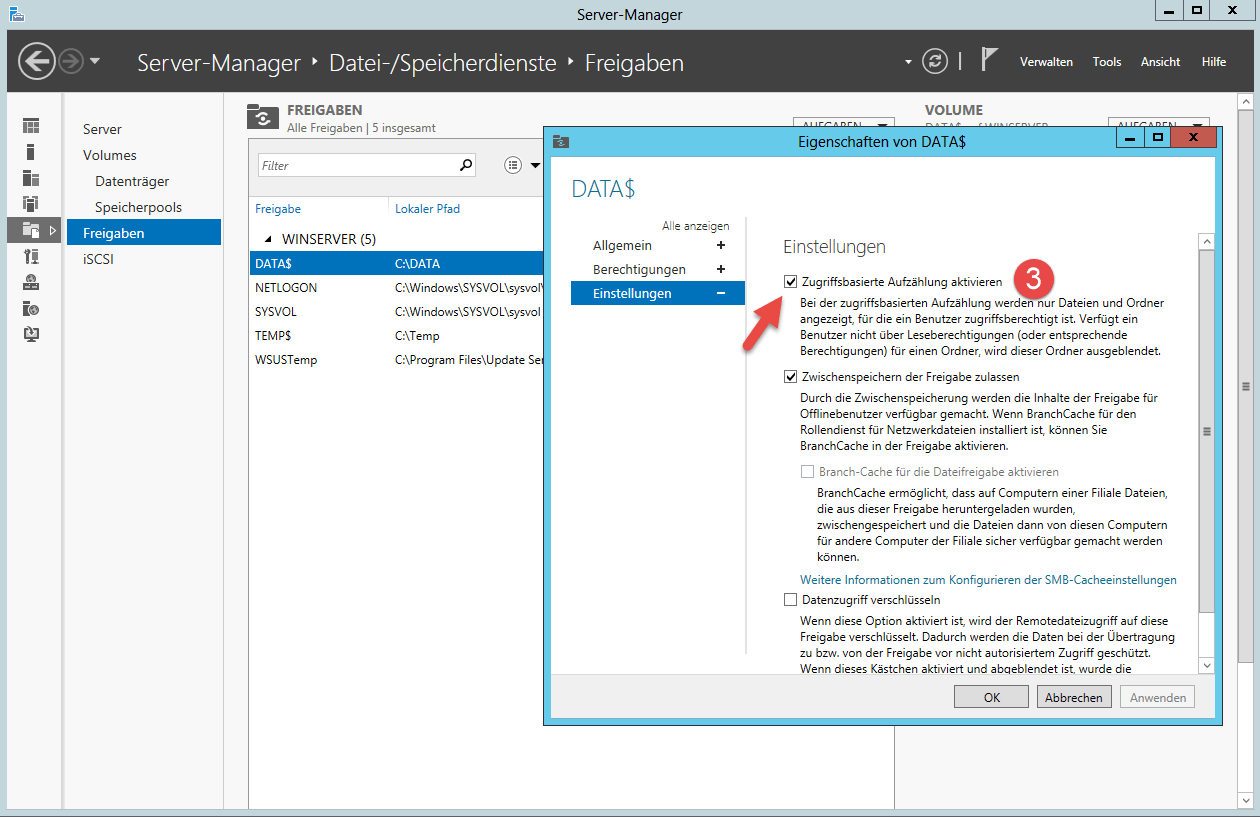
Task: Uncheck Zwischenspeichern der Freigabe zulassen
Action: pyautogui.click(x=791, y=377)
